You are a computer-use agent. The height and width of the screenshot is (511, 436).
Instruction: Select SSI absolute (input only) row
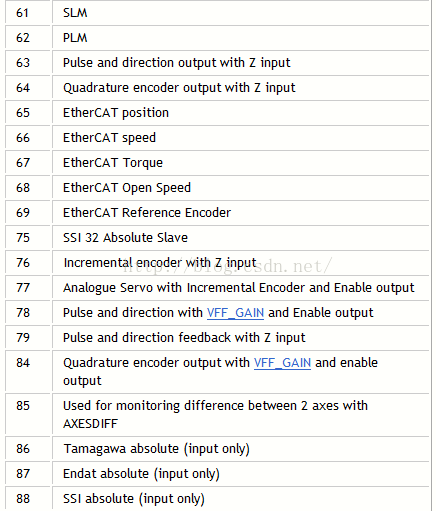click(217, 499)
